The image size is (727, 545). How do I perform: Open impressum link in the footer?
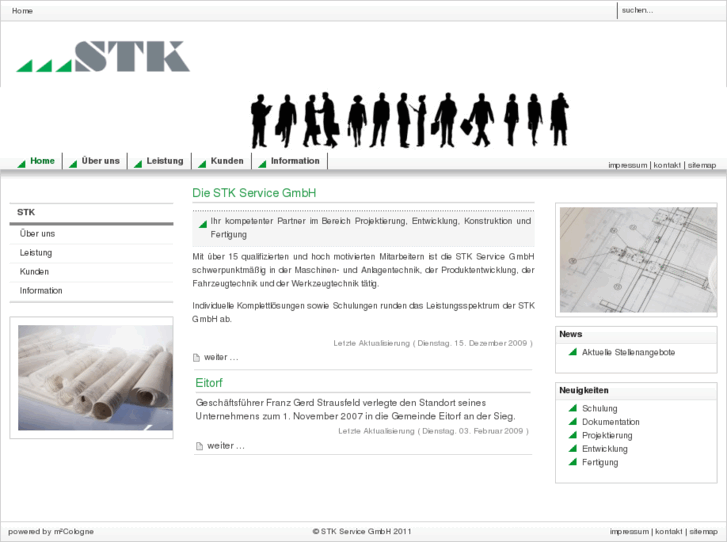629,532
